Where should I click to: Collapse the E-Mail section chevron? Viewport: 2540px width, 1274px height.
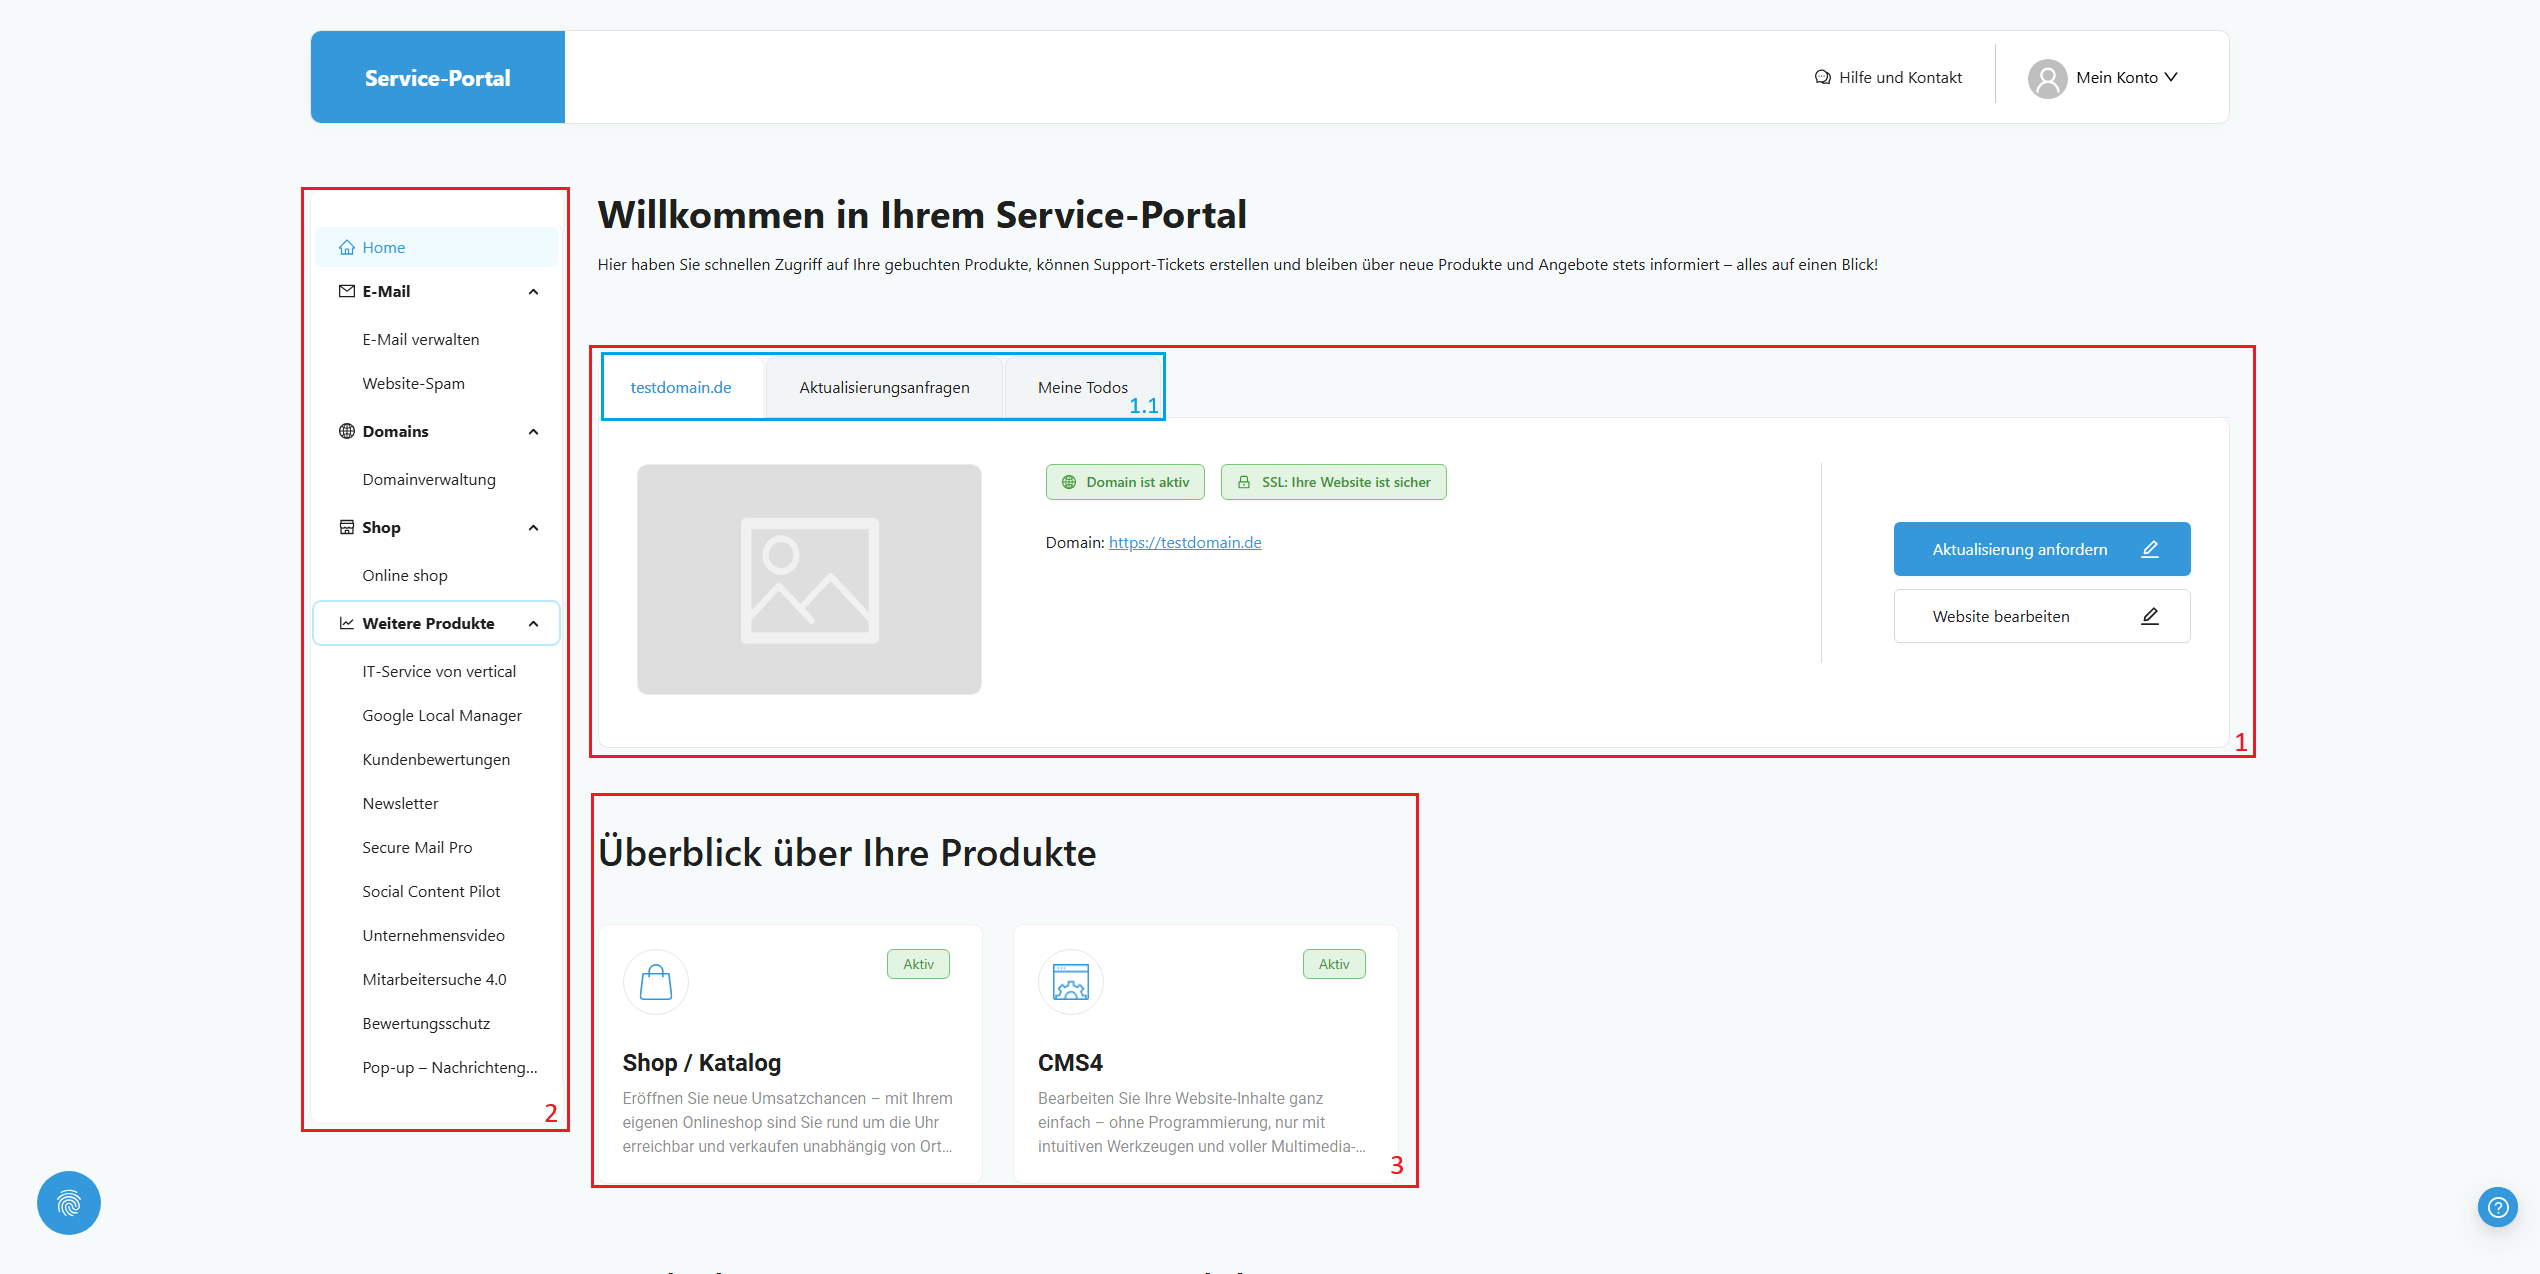(533, 291)
